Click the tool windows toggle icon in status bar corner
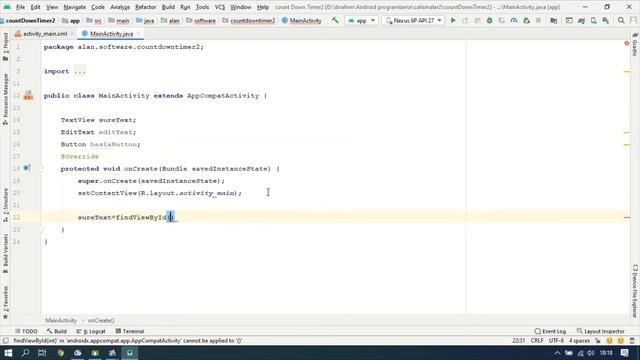The height and width of the screenshot is (360, 640). point(5,341)
